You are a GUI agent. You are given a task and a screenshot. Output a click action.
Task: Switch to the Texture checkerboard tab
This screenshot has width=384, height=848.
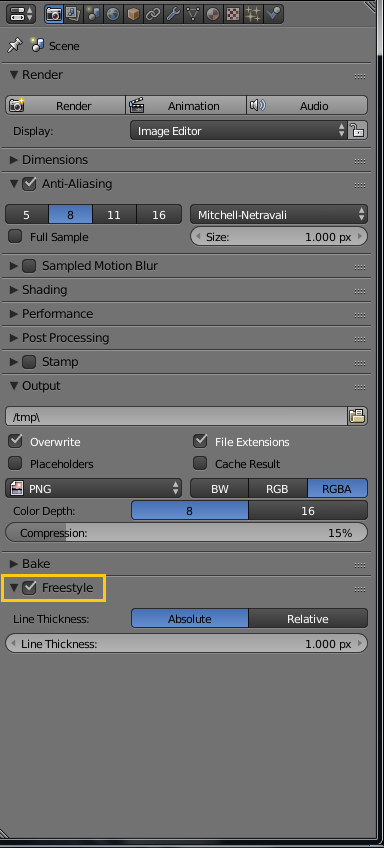tap(233, 14)
